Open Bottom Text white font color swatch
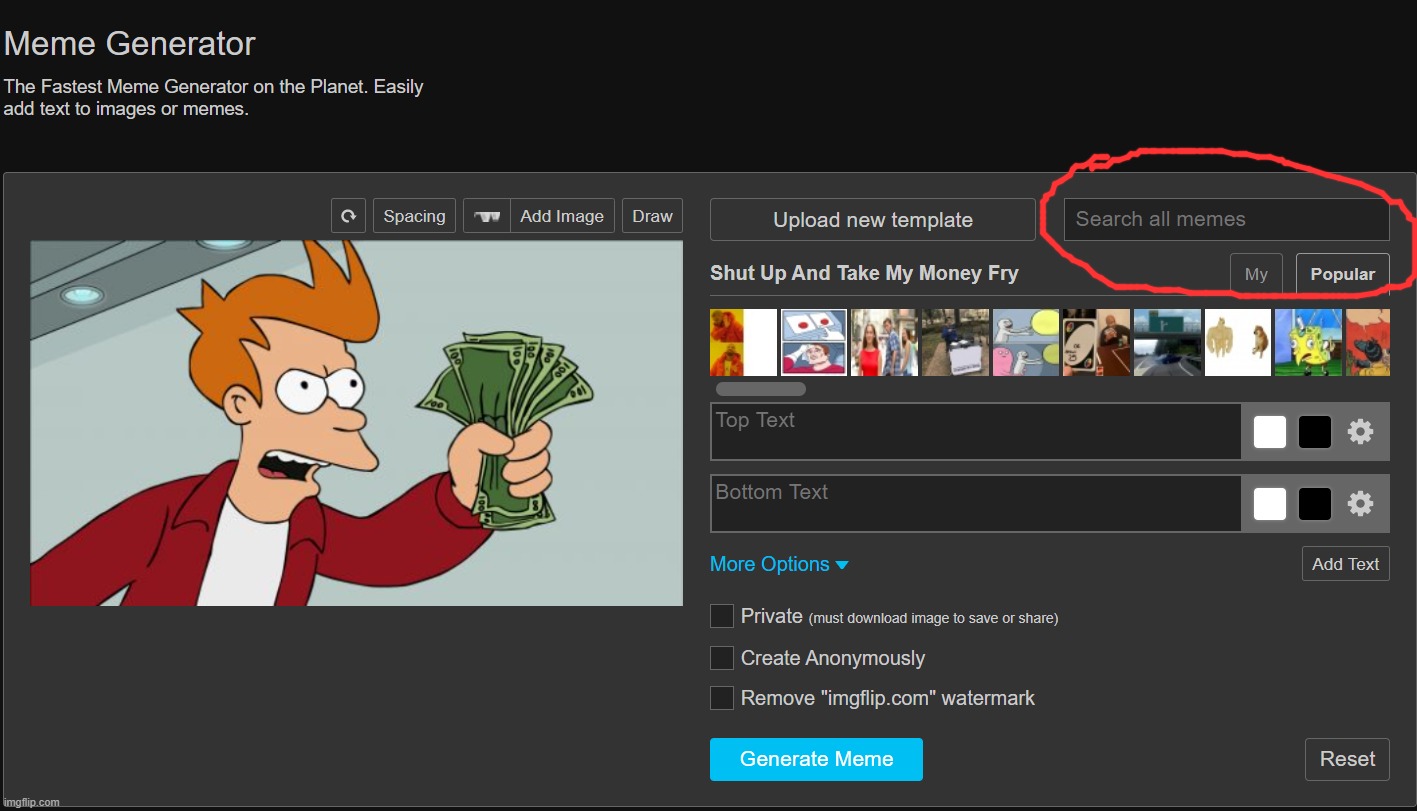The image size is (1417, 811). coord(1270,504)
